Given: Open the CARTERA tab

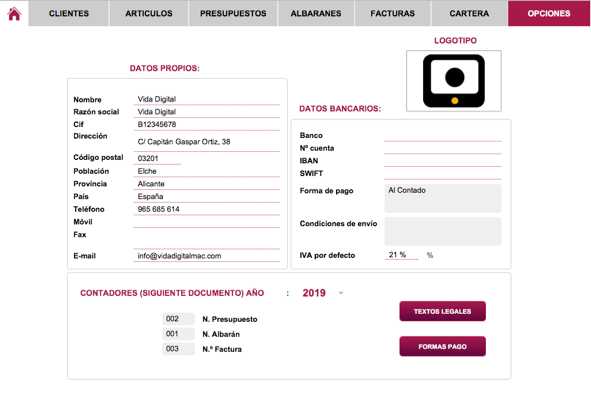Looking at the screenshot, I should [x=469, y=14].
